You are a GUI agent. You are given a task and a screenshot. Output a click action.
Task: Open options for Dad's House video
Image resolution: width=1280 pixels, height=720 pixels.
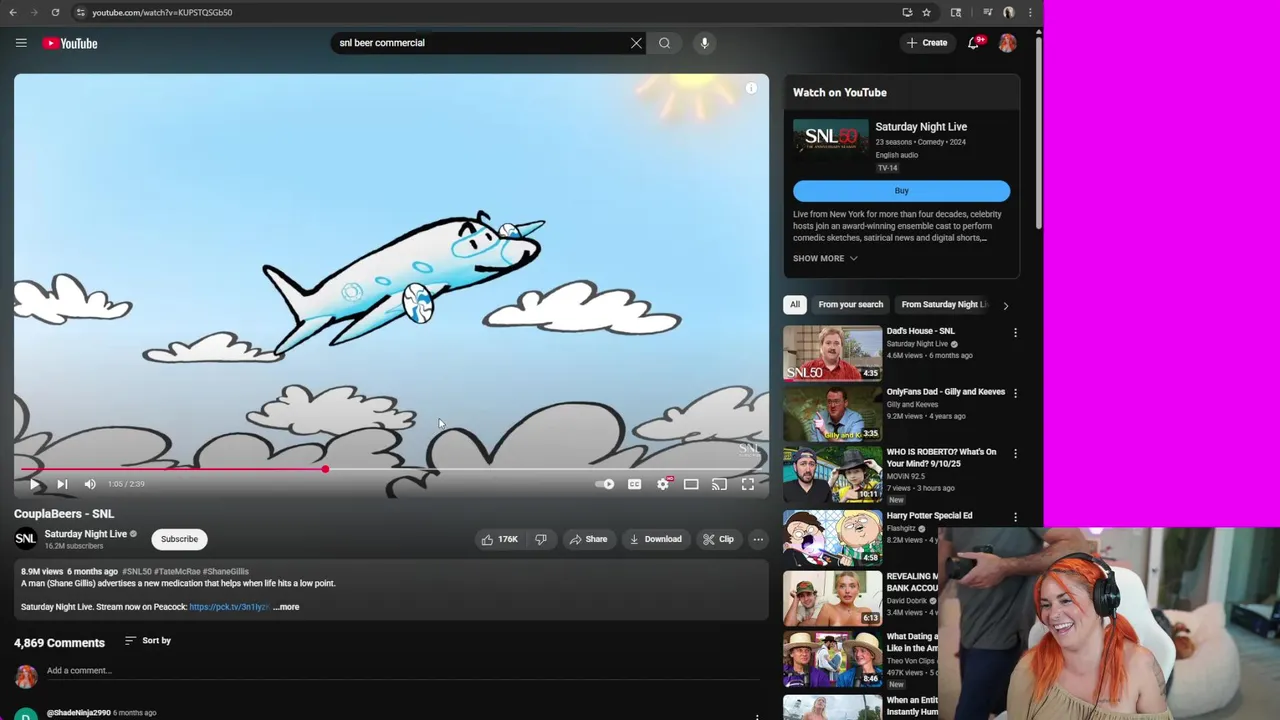point(1015,333)
